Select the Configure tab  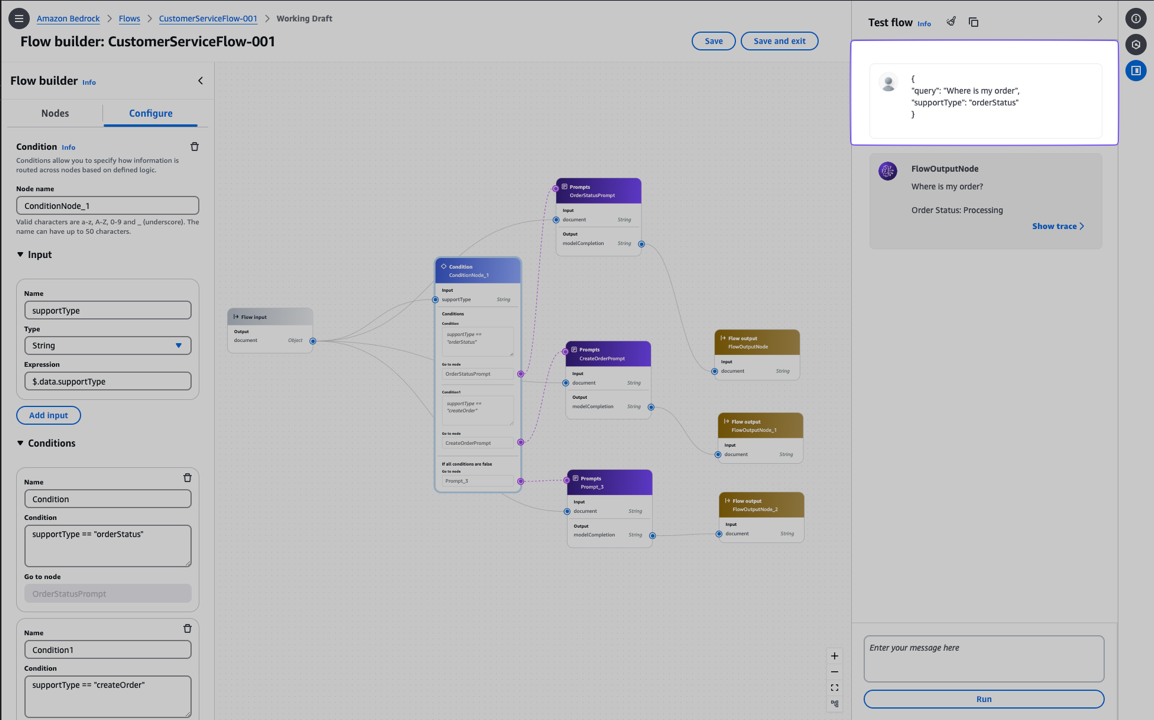(150, 113)
